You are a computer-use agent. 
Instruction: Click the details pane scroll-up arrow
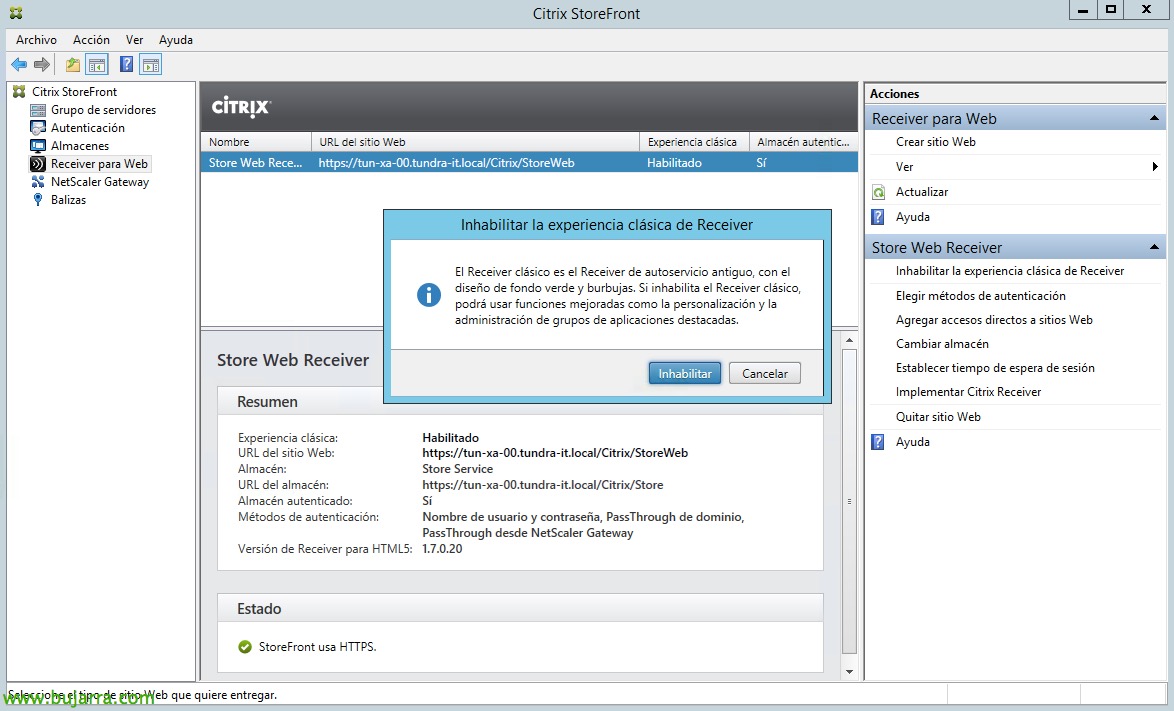tap(849, 341)
